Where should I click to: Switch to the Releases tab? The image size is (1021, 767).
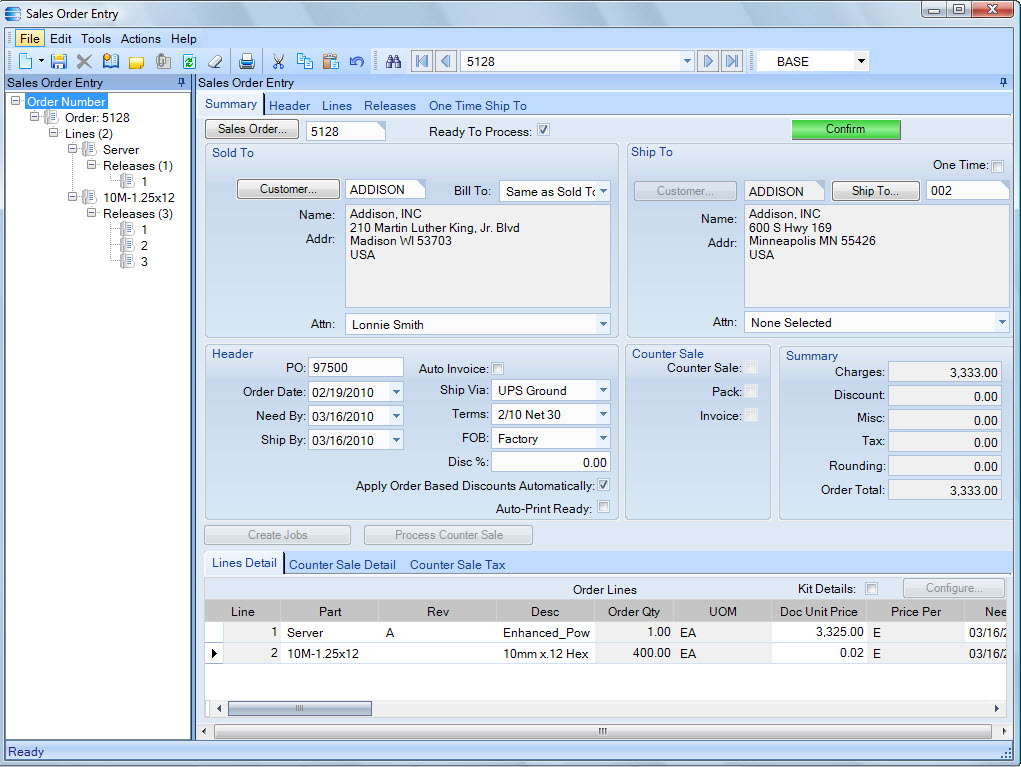click(389, 105)
